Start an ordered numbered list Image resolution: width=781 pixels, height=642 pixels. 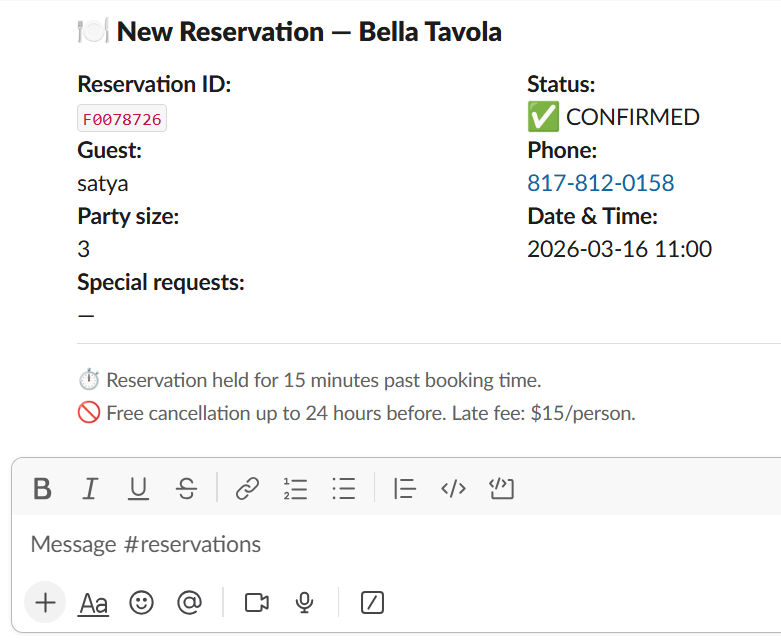[295, 488]
